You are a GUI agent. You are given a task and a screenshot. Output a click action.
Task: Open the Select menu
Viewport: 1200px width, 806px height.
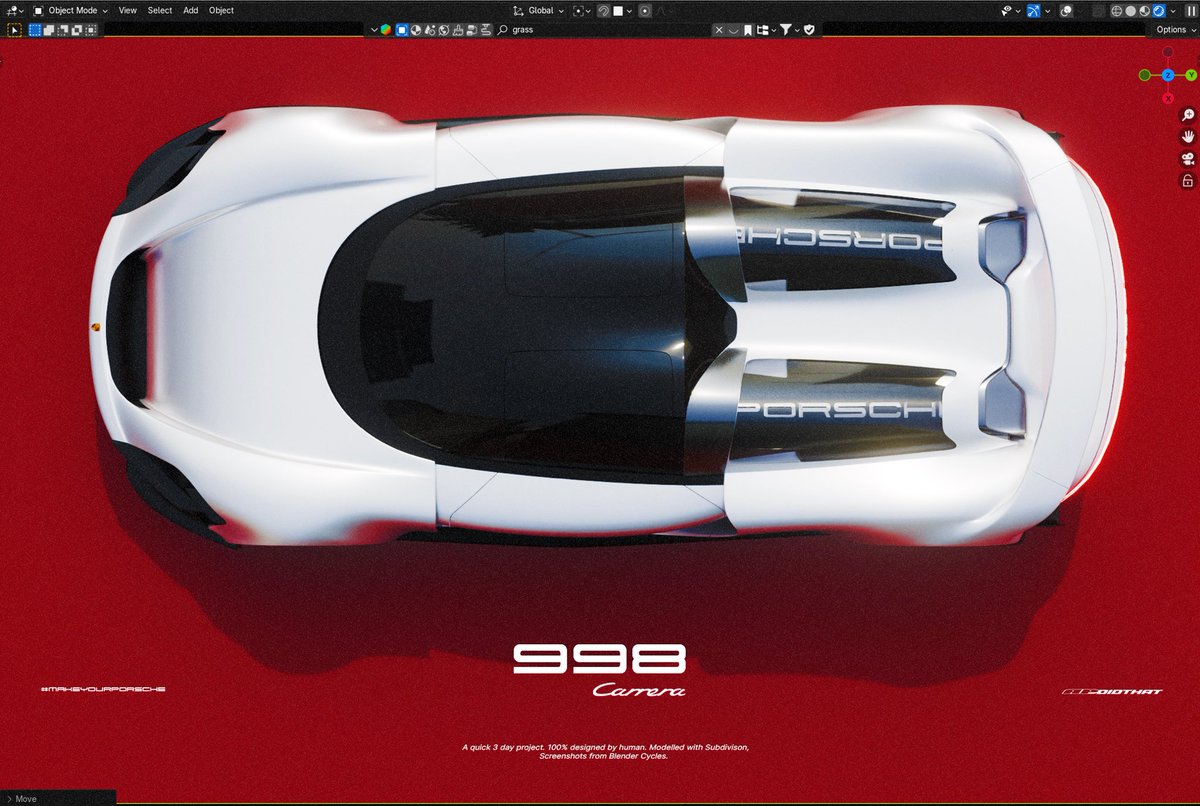click(x=160, y=10)
